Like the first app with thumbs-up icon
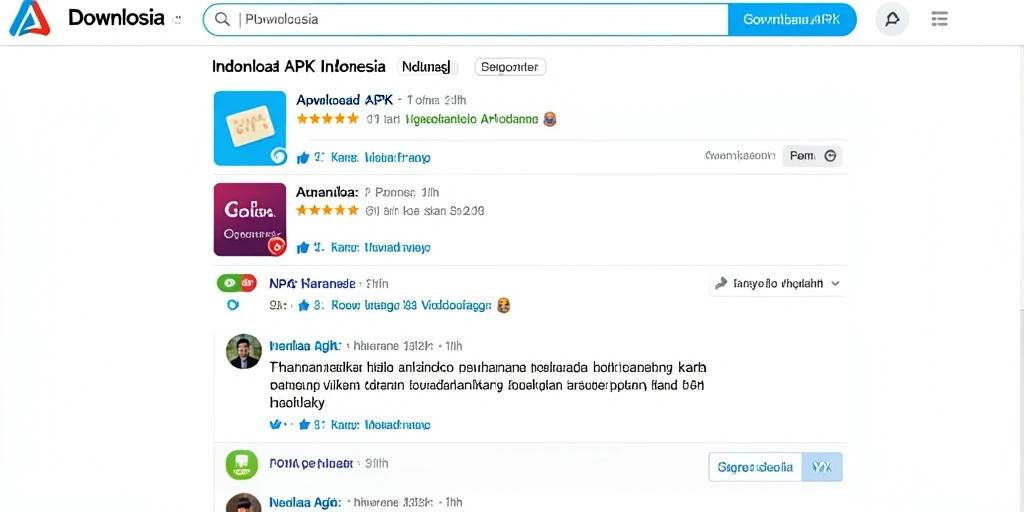The image size is (1024, 512). pyautogui.click(x=302, y=157)
